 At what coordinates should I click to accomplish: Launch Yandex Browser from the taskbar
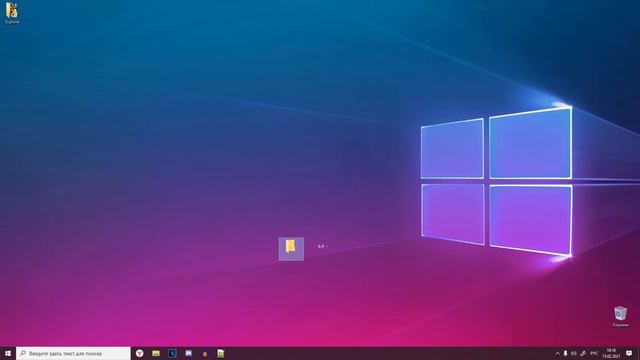click(x=140, y=353)
